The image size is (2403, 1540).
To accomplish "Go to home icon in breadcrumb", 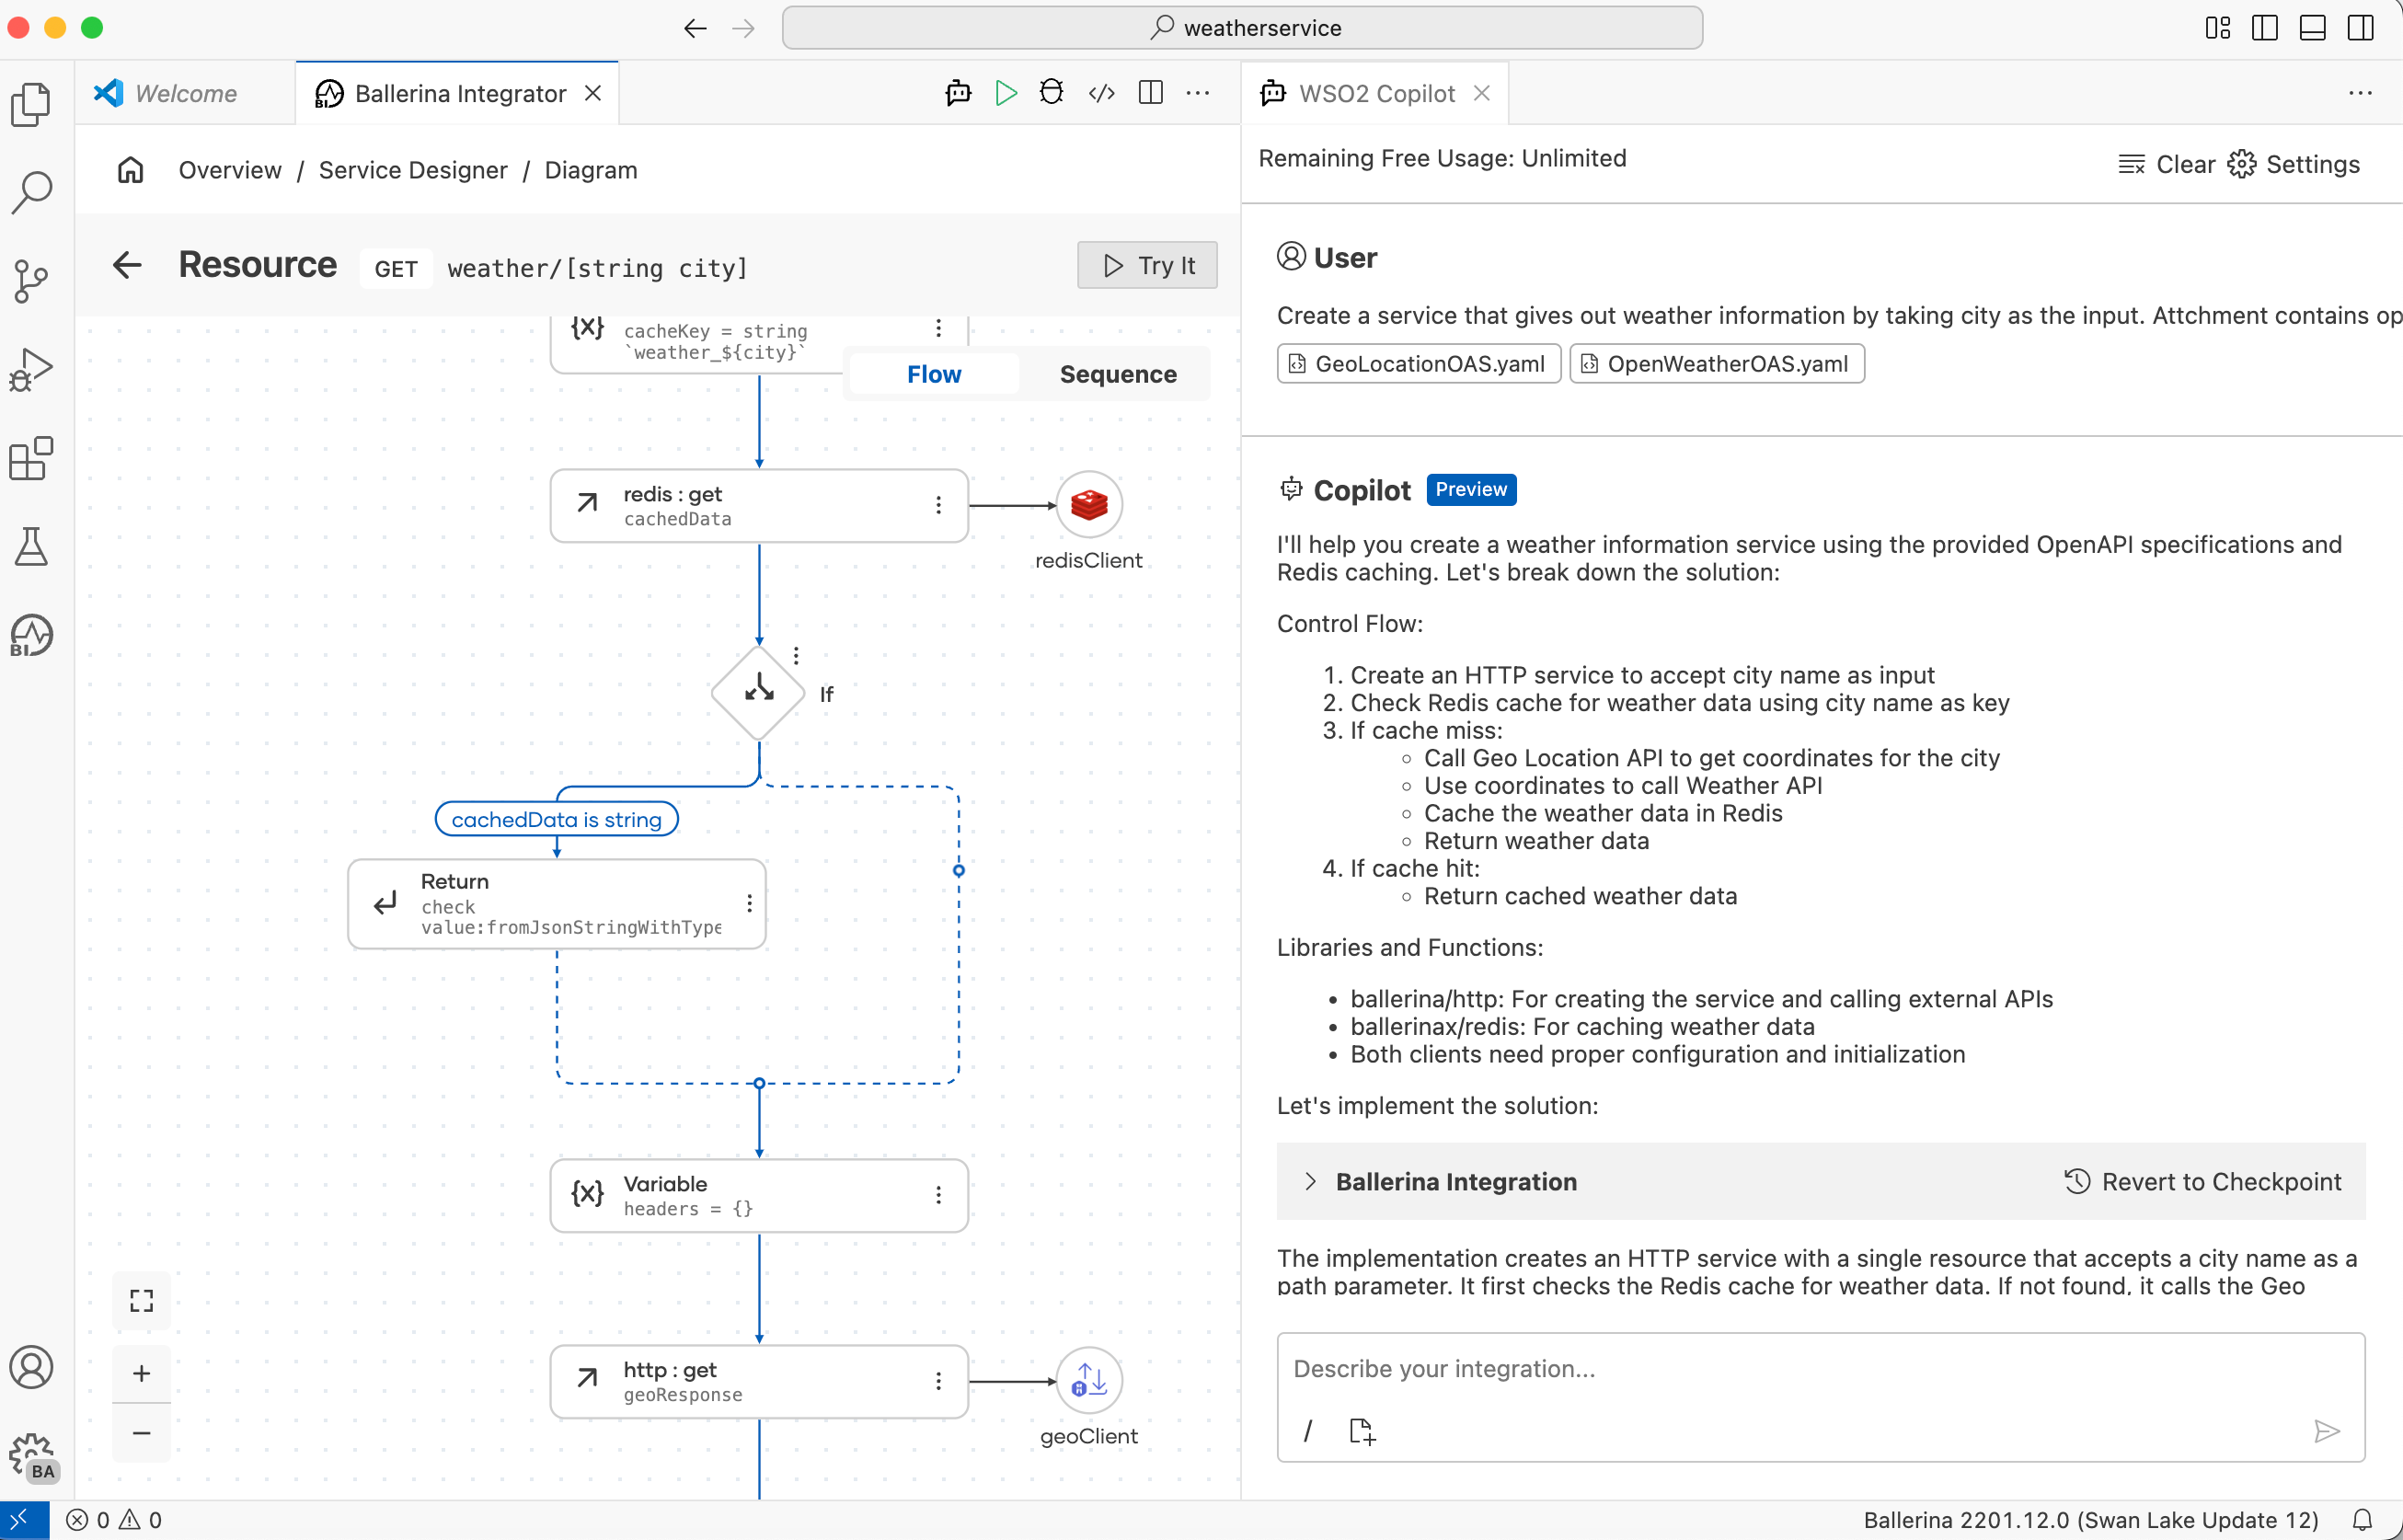I will [130, 170].
